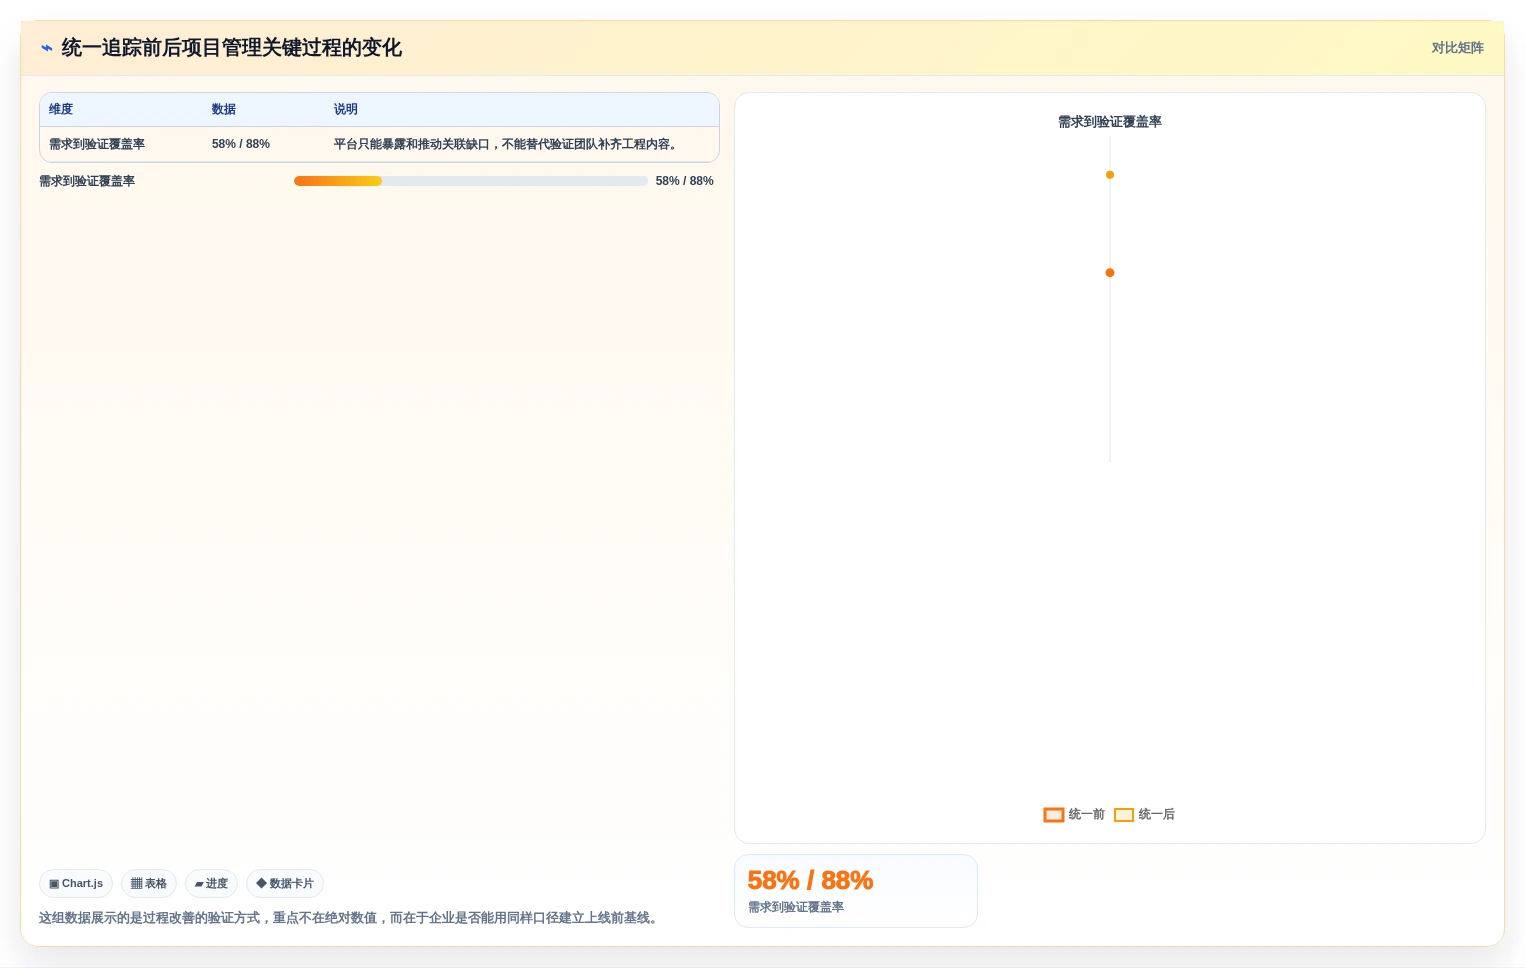Click the progress row label 需求到验证覆盖率
The width and height of the screenshot is (1525, 968).
pyautogui.click(x=87, y=181)
